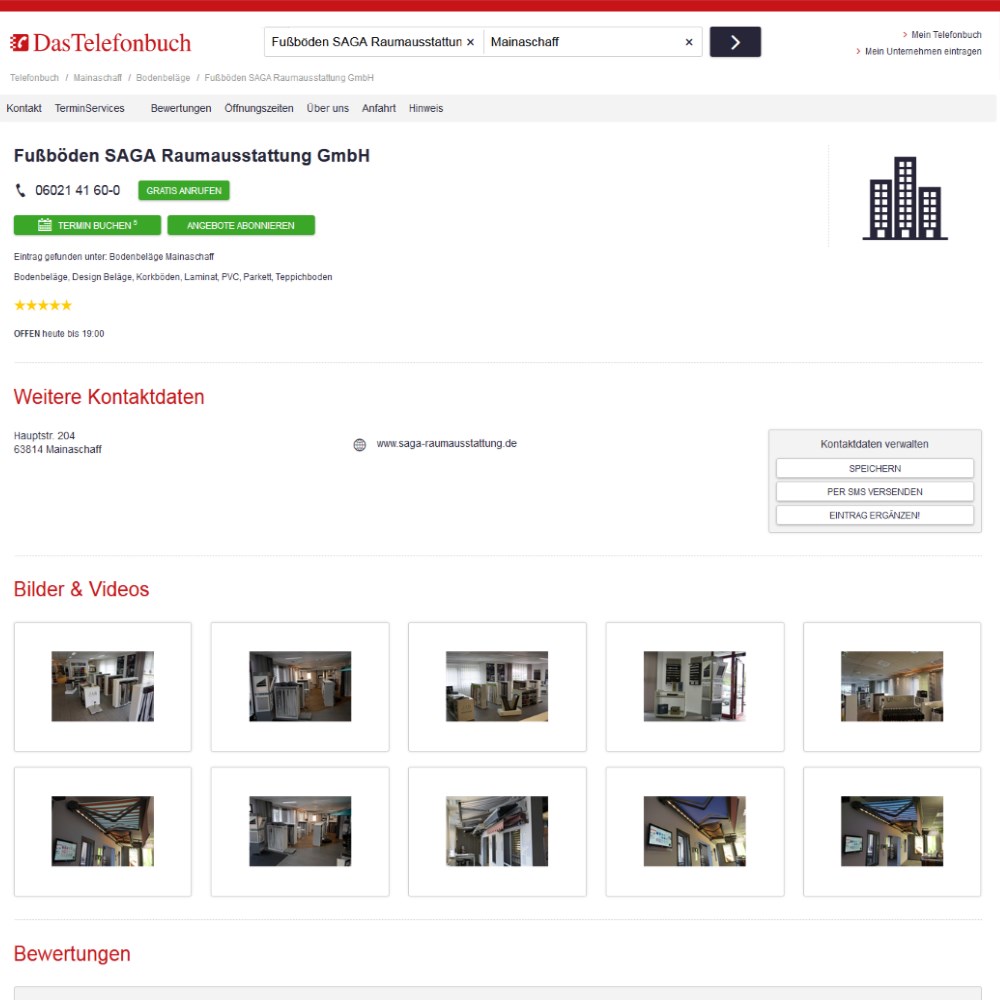Click the company building placeholder icon
Image resolution: width=1000 pixels, height=1000 pixels.
(x=905, y=198)
